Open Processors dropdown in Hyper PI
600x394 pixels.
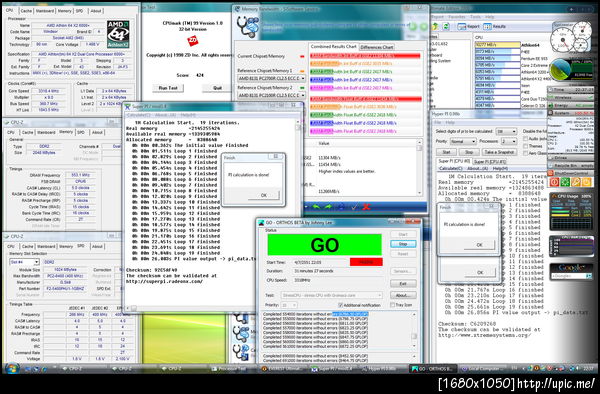pos(509,141)
